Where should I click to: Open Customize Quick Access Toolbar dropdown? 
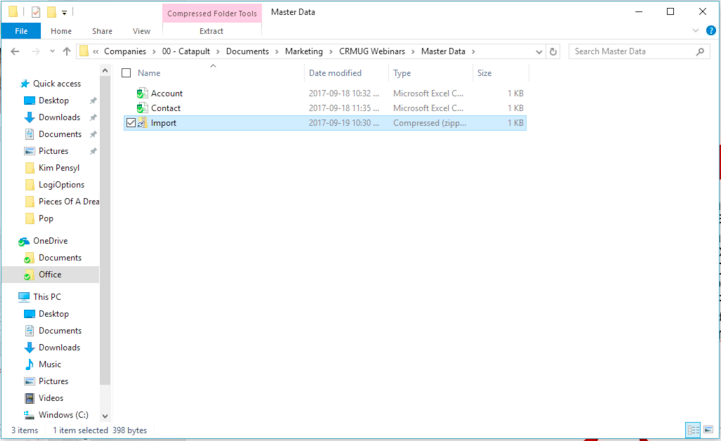[x=64, y=13]
